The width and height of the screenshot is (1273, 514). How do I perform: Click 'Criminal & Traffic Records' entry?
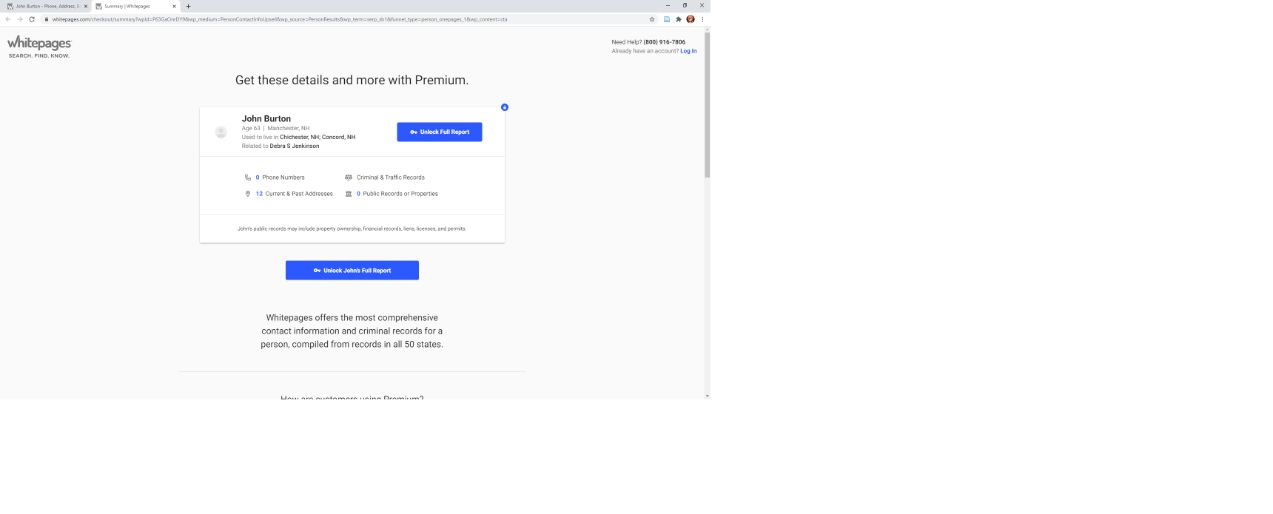[x=390, y=177]
